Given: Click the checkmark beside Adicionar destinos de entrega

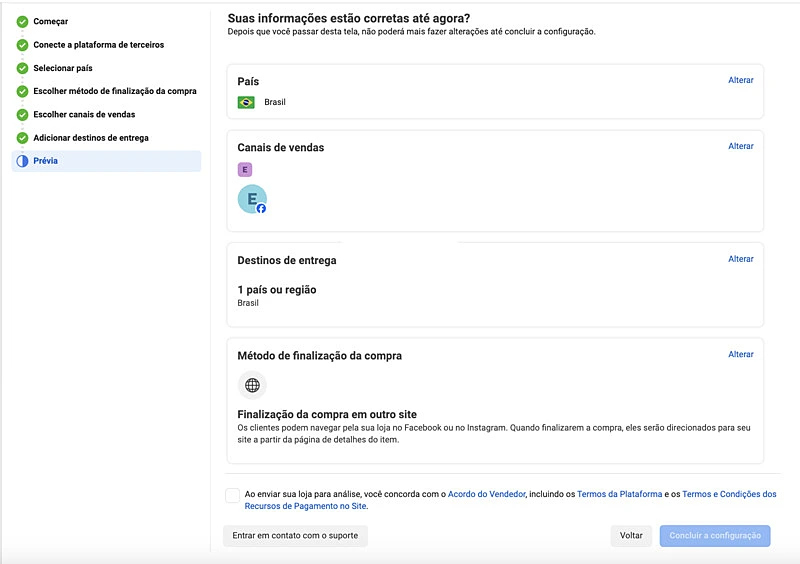Looking at the screenshot, I should click(x=22, y=138).
